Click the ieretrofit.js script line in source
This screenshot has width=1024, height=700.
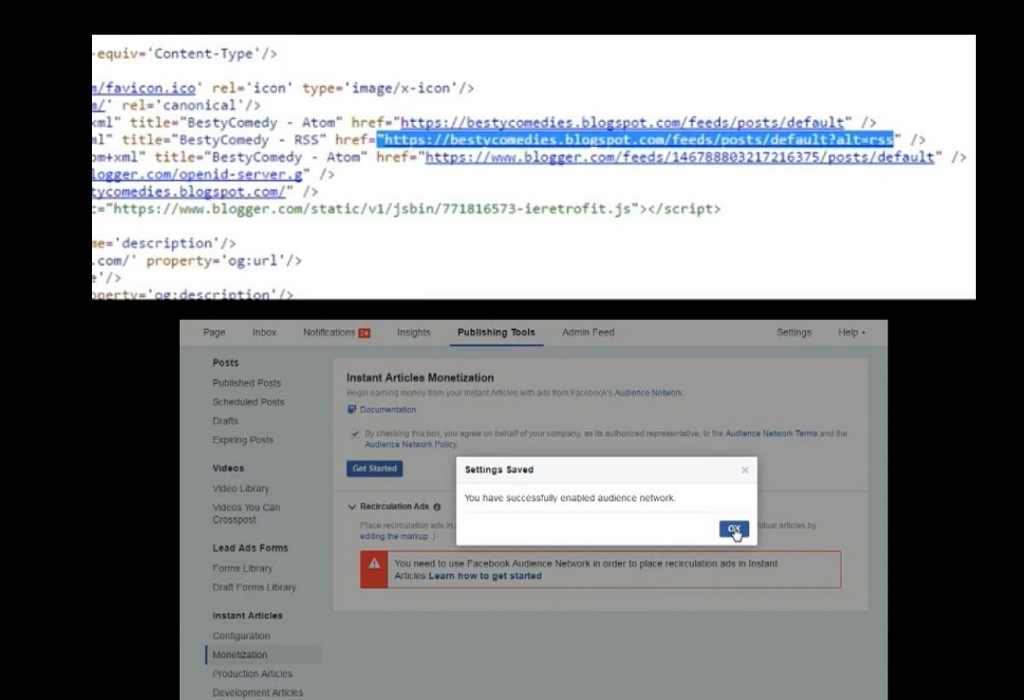click(x=406, y=209)
